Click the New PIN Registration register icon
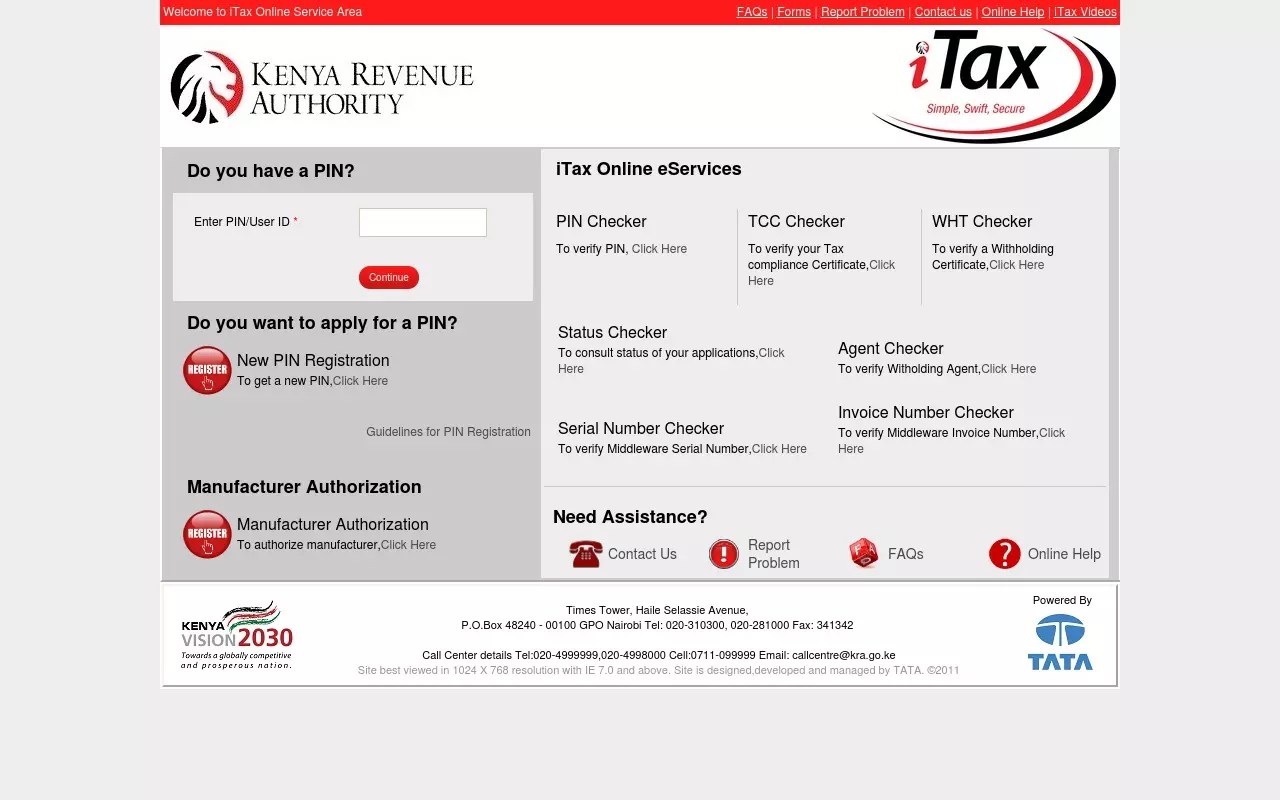 [207, 370]
